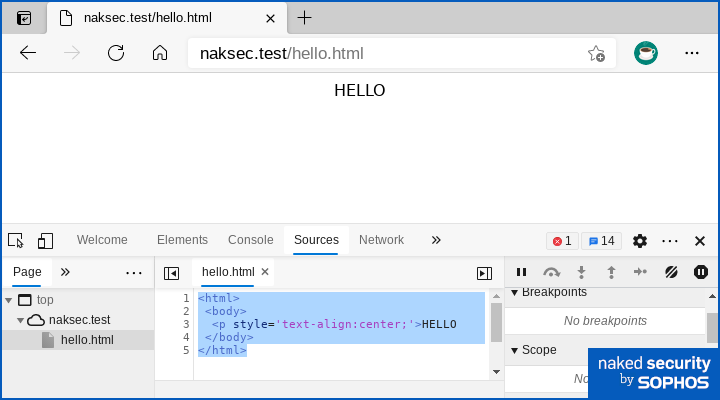Toggle deactivate breakpoints
720x400 pixels.
(671, 272)
